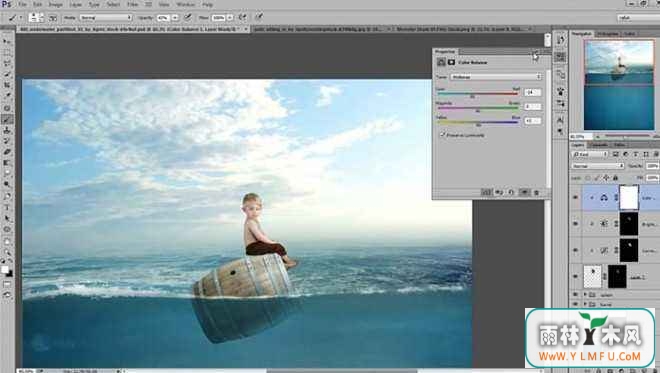
Task: Click the reset adjustment icon in Properties panel
Action: coord(511,193)
